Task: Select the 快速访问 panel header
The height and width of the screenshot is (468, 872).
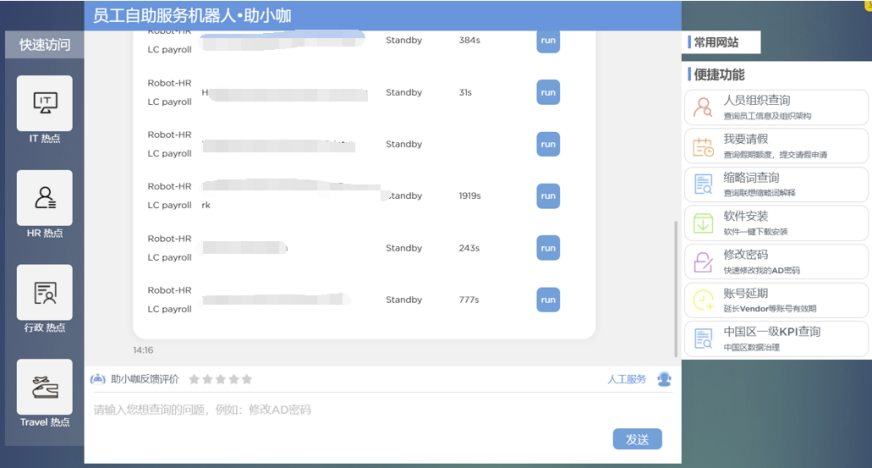Action: [44, 44]
